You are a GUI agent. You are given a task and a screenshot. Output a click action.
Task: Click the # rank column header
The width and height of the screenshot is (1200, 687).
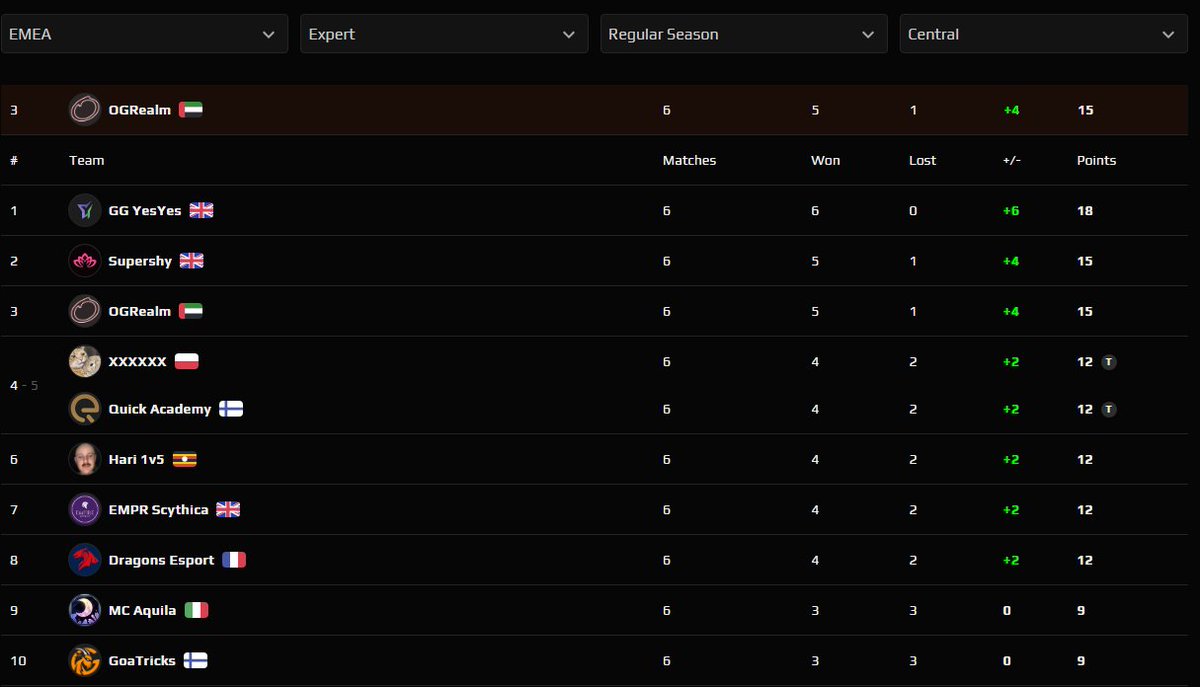14,160
